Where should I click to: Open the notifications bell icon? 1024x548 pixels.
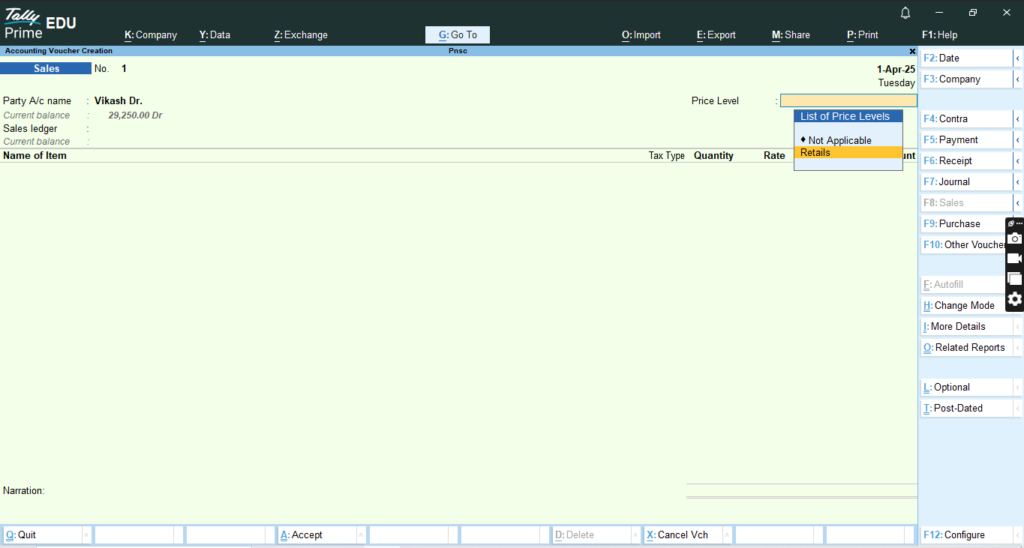[905, 13]
